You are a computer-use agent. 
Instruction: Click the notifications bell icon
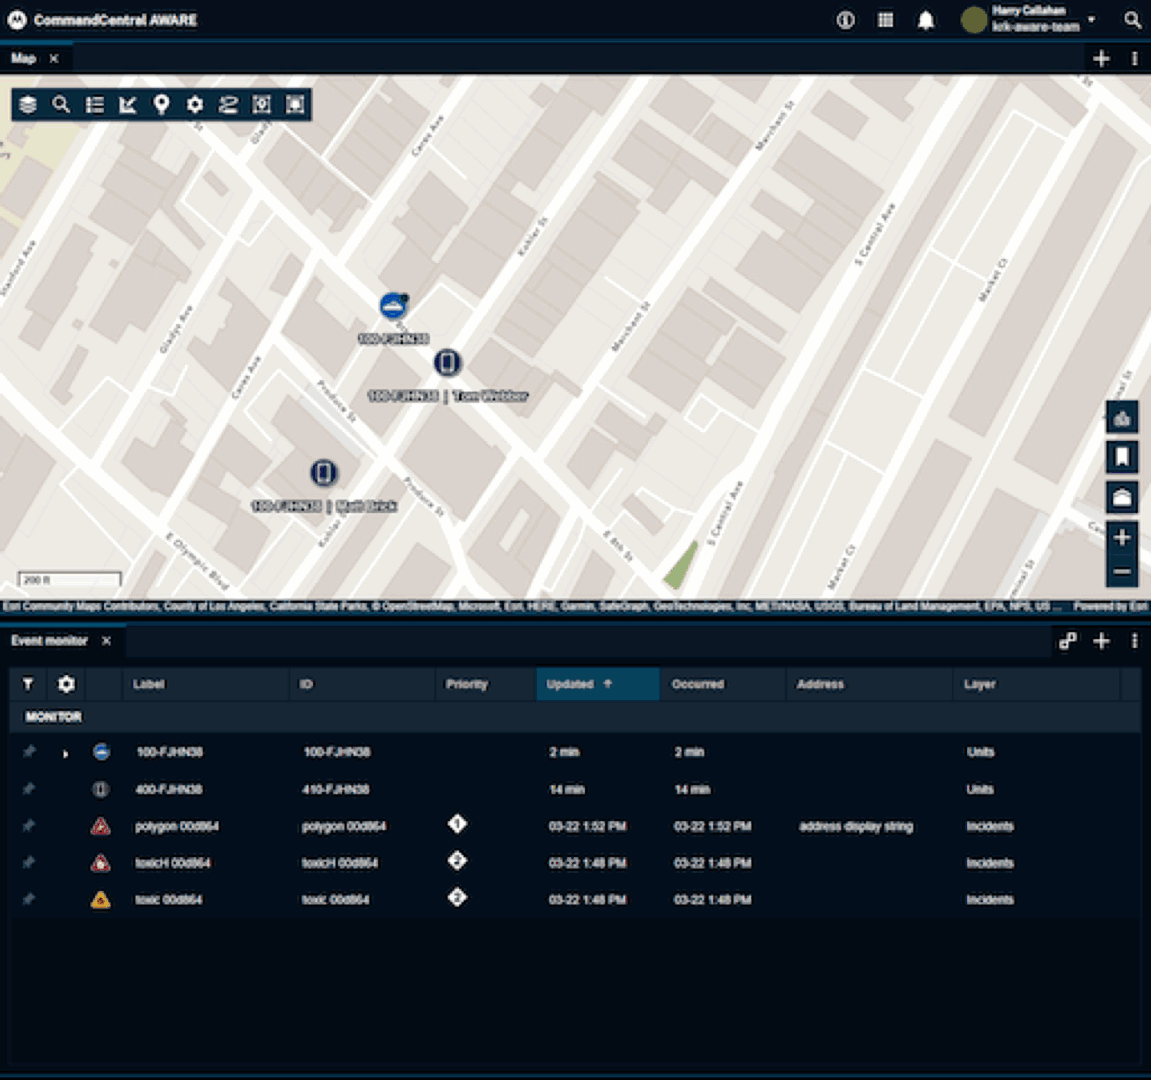click(926, 20)
